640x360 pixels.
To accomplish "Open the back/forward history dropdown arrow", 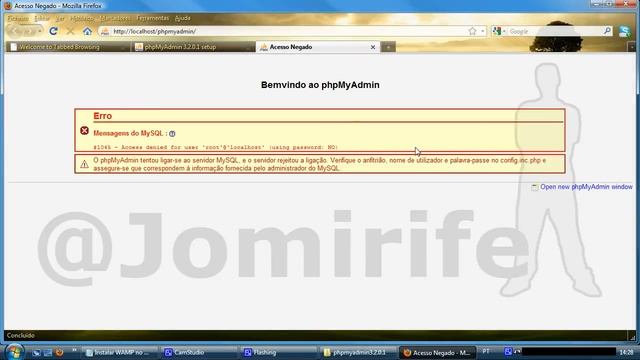I will pyautogui.click(x=39, y=31).
